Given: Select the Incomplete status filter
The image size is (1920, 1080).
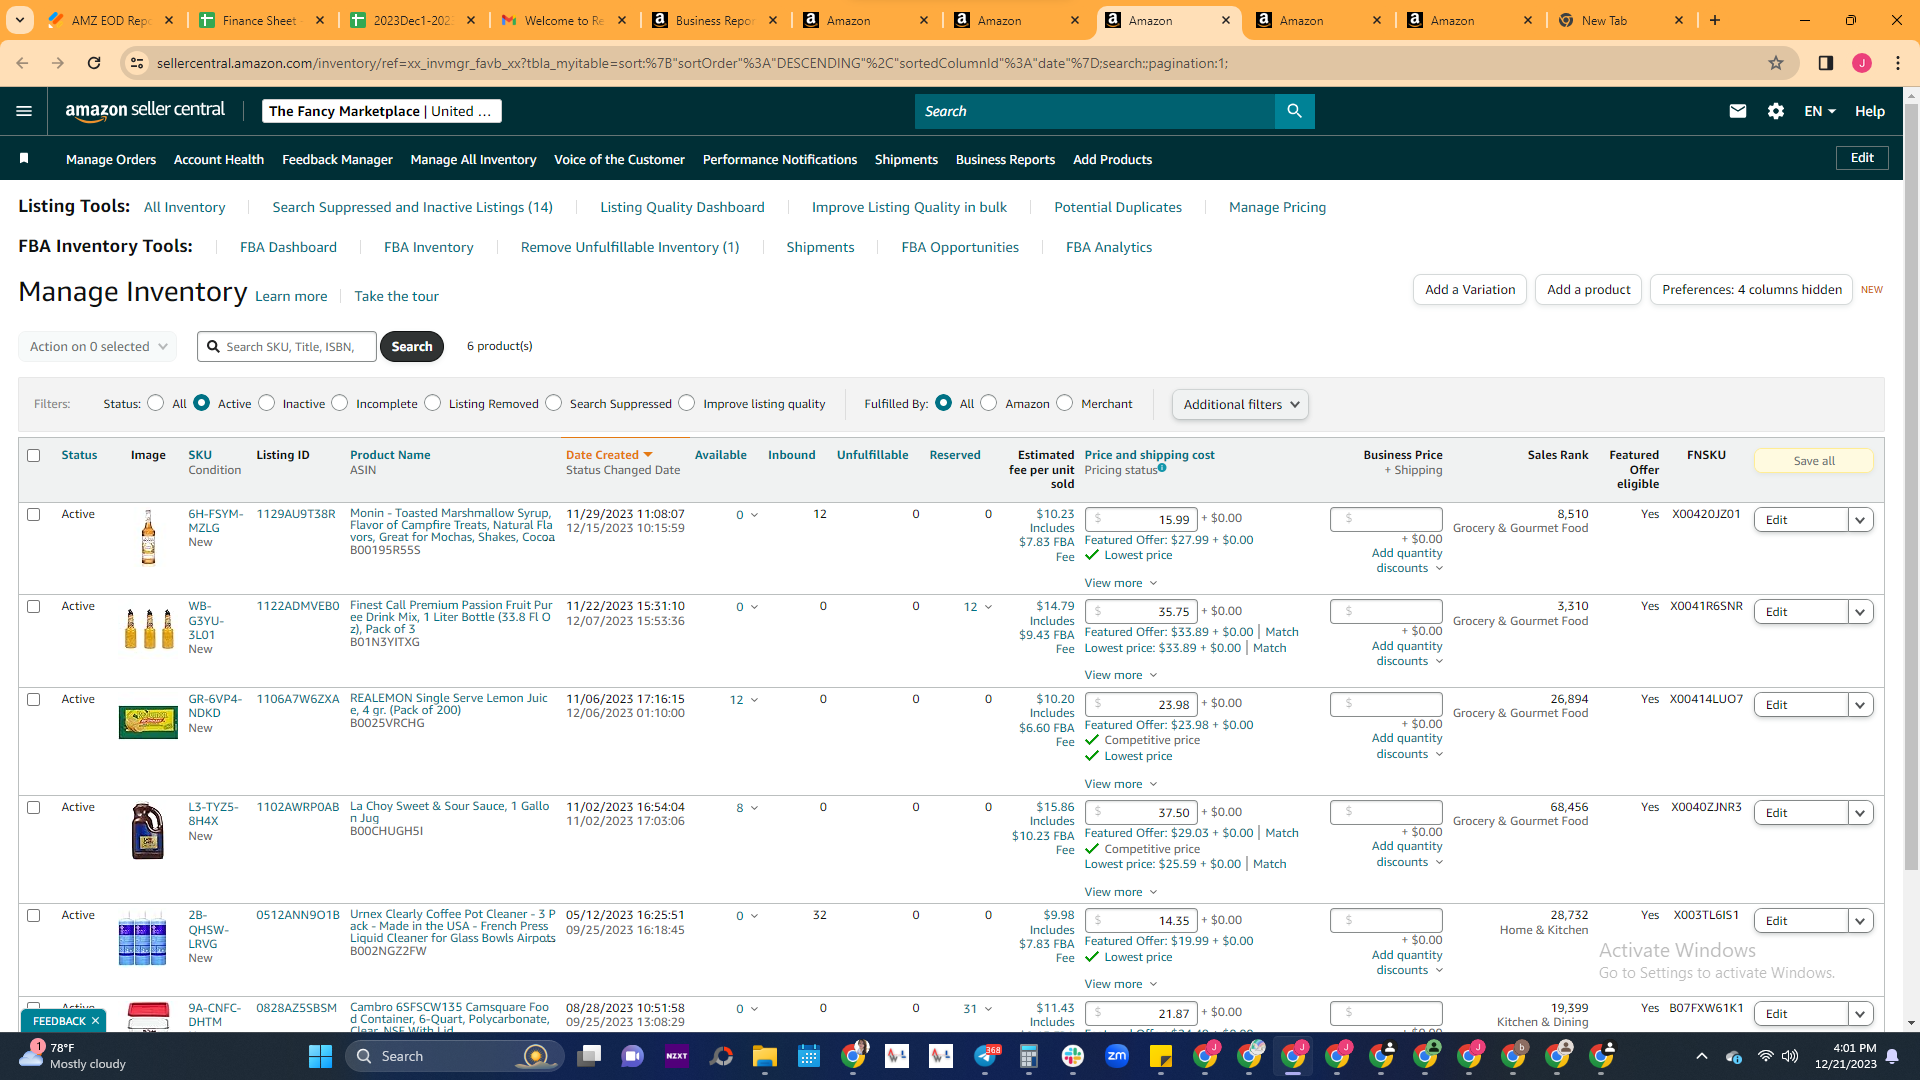Looking at the screenshot, I should click(340, 403).
